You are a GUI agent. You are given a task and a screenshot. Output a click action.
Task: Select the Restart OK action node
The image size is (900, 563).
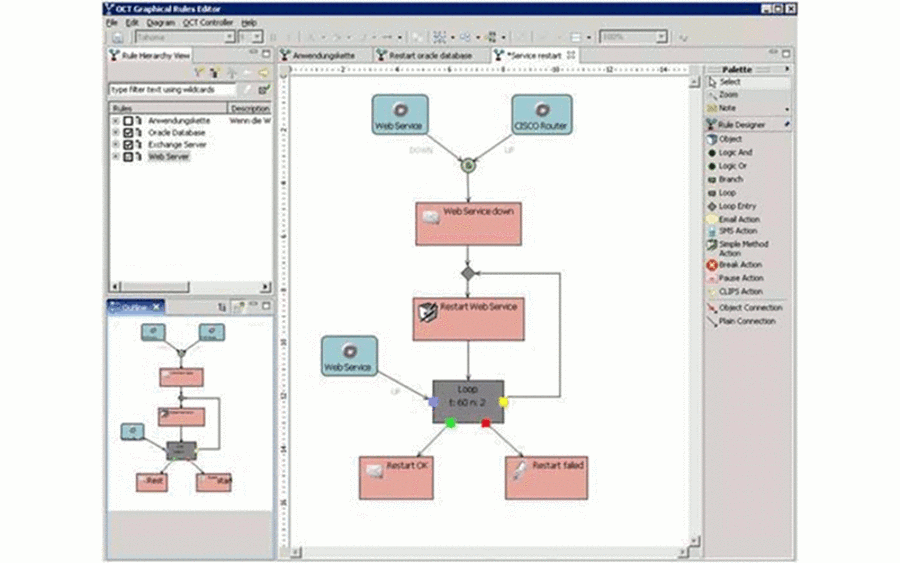[396, 477]
